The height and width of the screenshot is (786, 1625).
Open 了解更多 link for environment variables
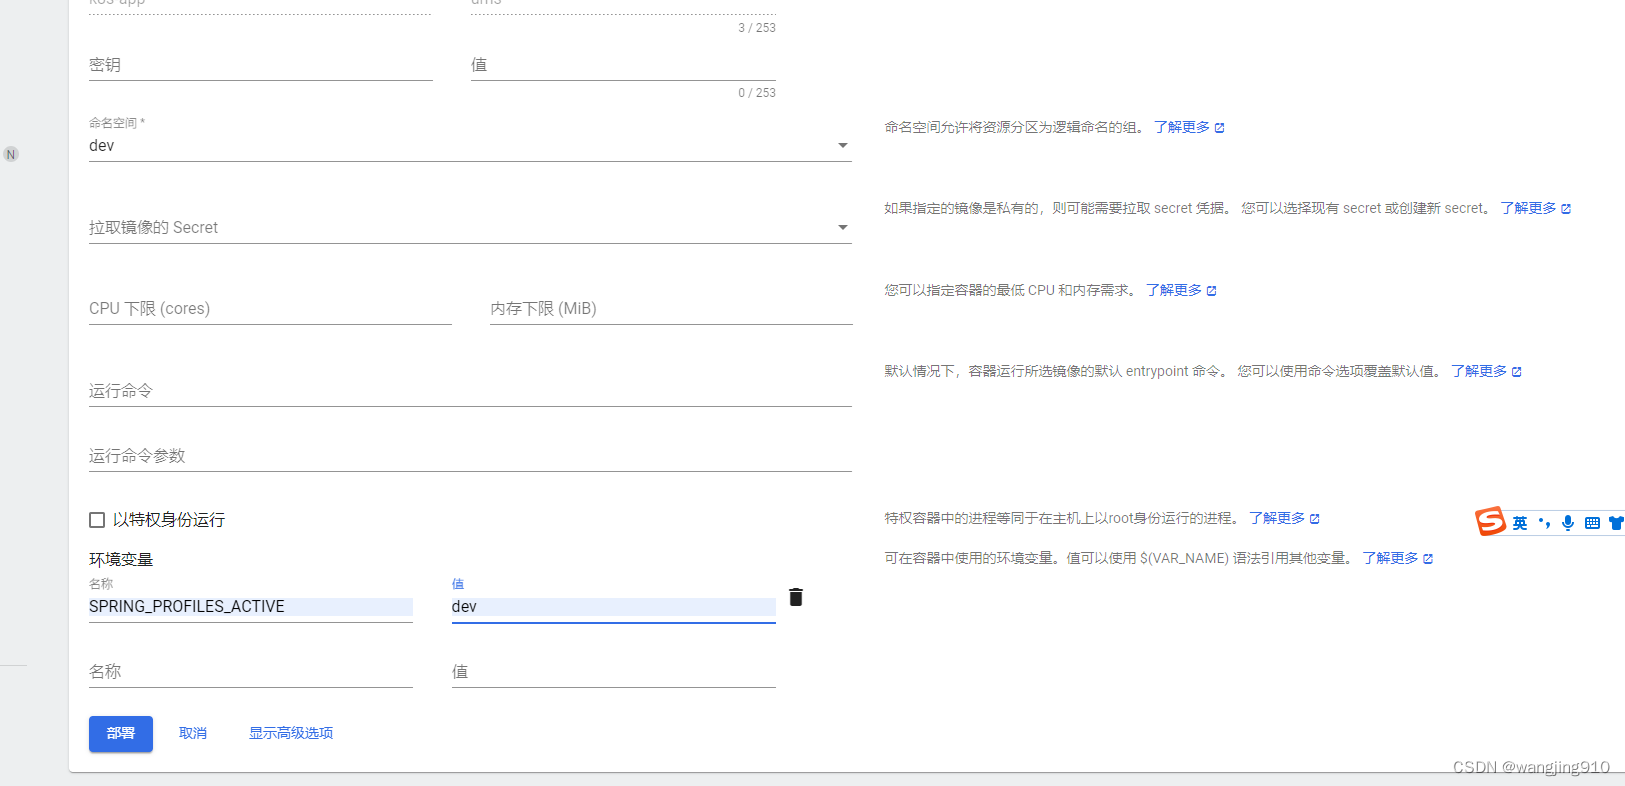pyautogui.click(x=1398, y=558)
